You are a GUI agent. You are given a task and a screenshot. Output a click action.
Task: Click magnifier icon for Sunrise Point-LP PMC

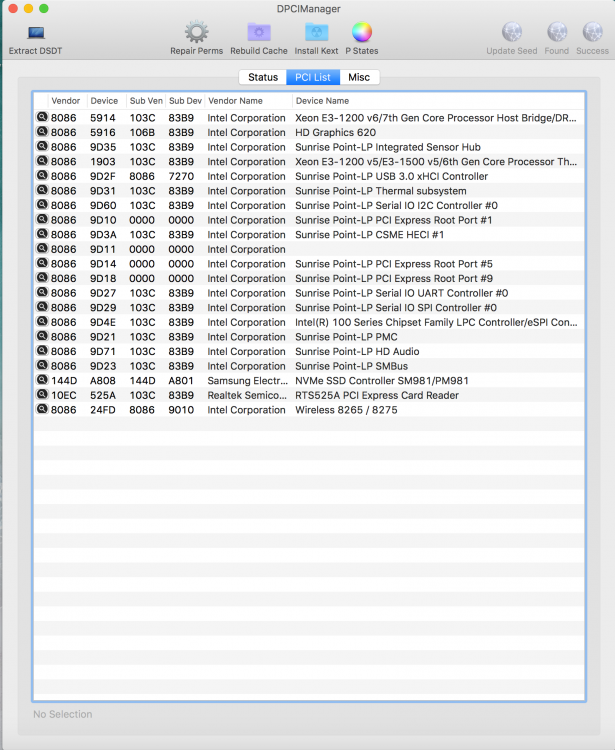(42, 336)
